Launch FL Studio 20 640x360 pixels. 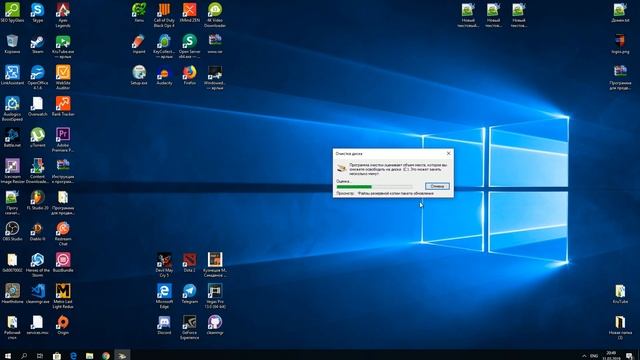(38, 200)
